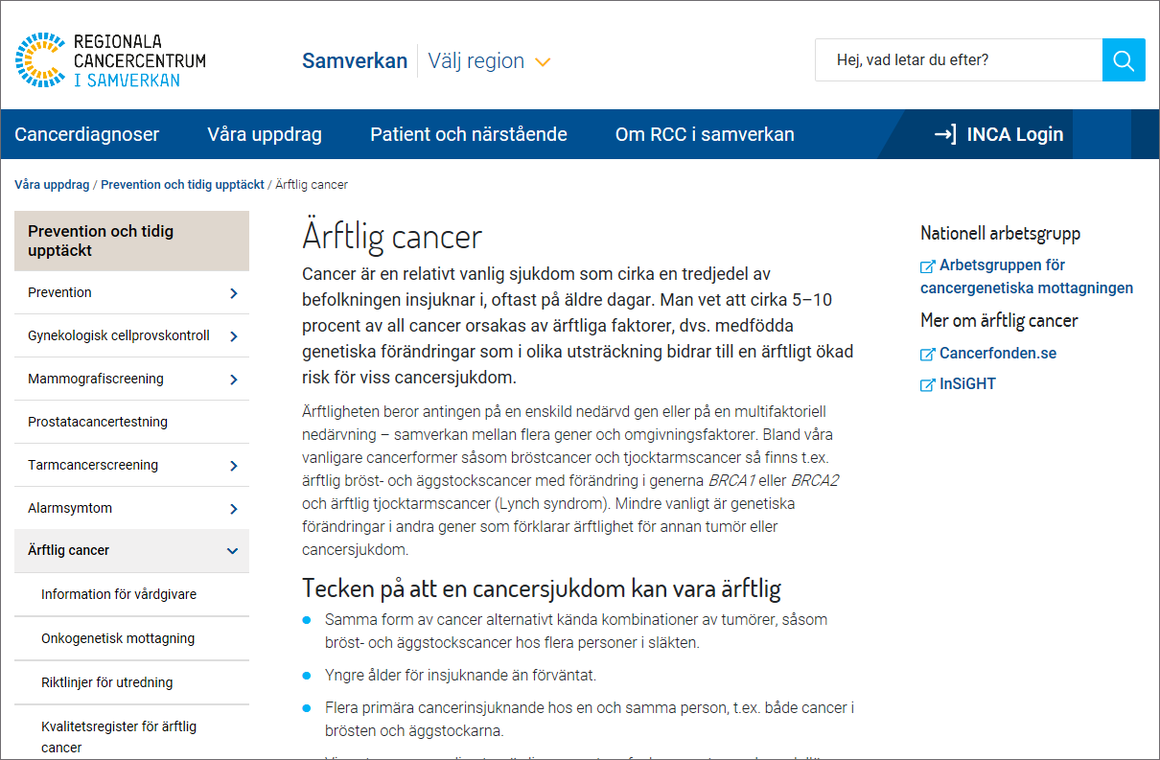1160x760 pixels.
Task: Click bullet text 'Yngre ålder för insjuknande än förväntat.'
Action: coord(460,675)
